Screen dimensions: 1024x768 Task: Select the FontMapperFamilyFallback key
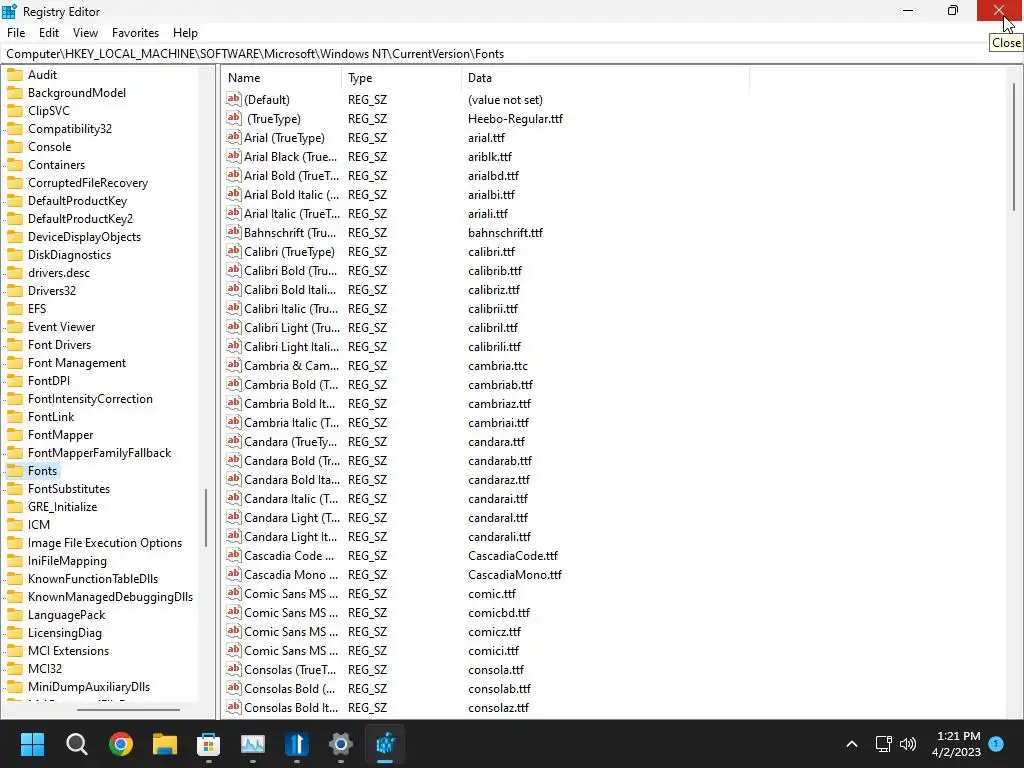coord(99,453)
